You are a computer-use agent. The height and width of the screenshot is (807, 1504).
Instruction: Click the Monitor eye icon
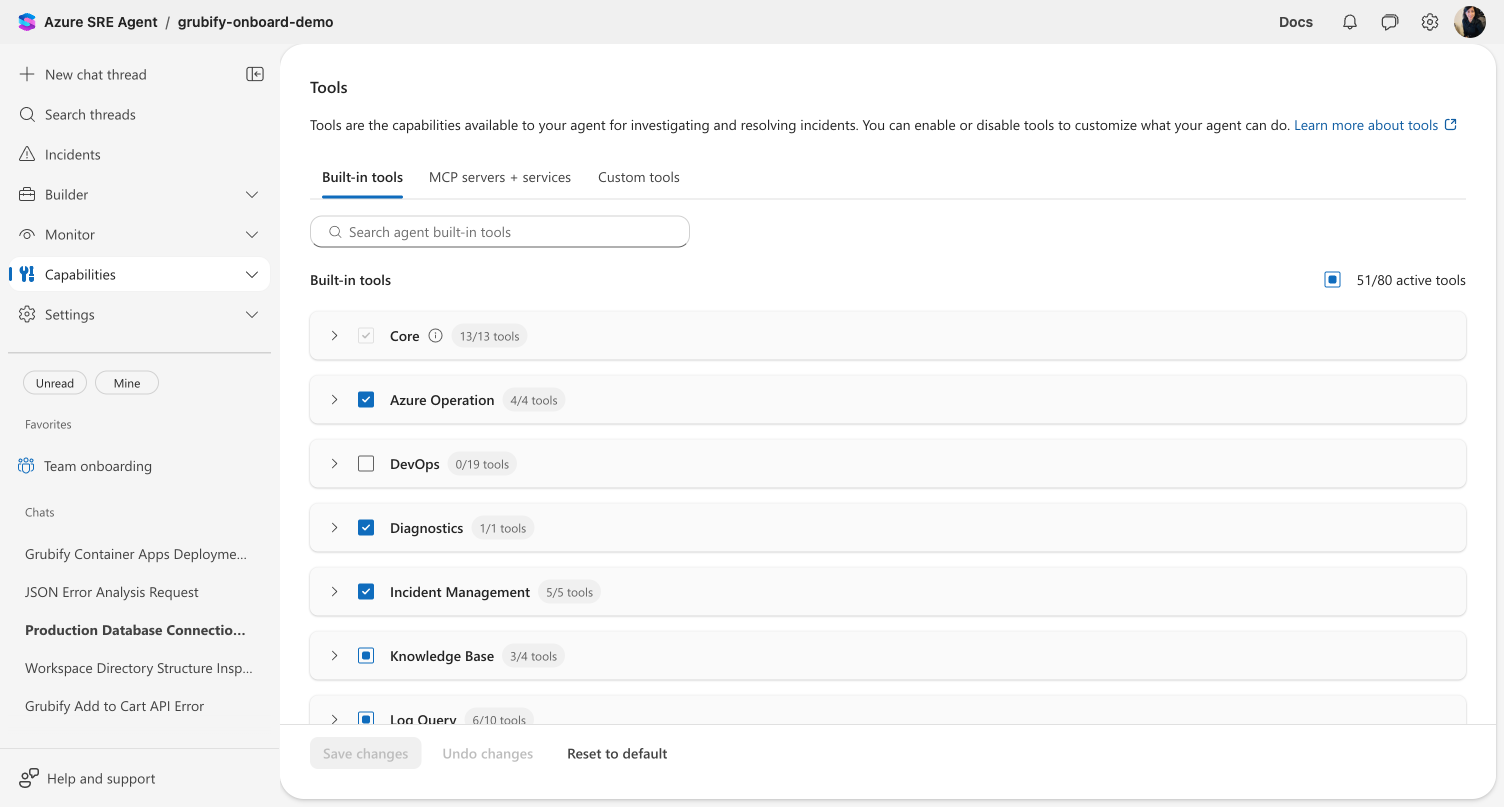(27, 234)
